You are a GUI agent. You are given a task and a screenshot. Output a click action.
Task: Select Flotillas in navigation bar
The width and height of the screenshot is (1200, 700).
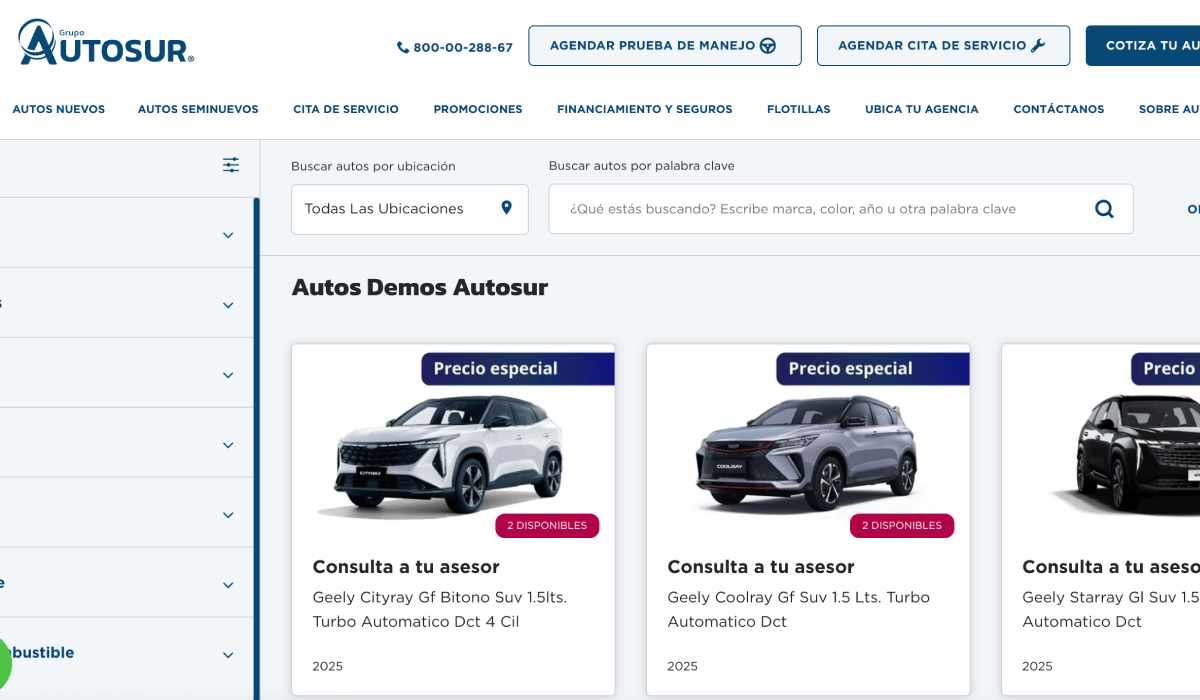(799, 109)
